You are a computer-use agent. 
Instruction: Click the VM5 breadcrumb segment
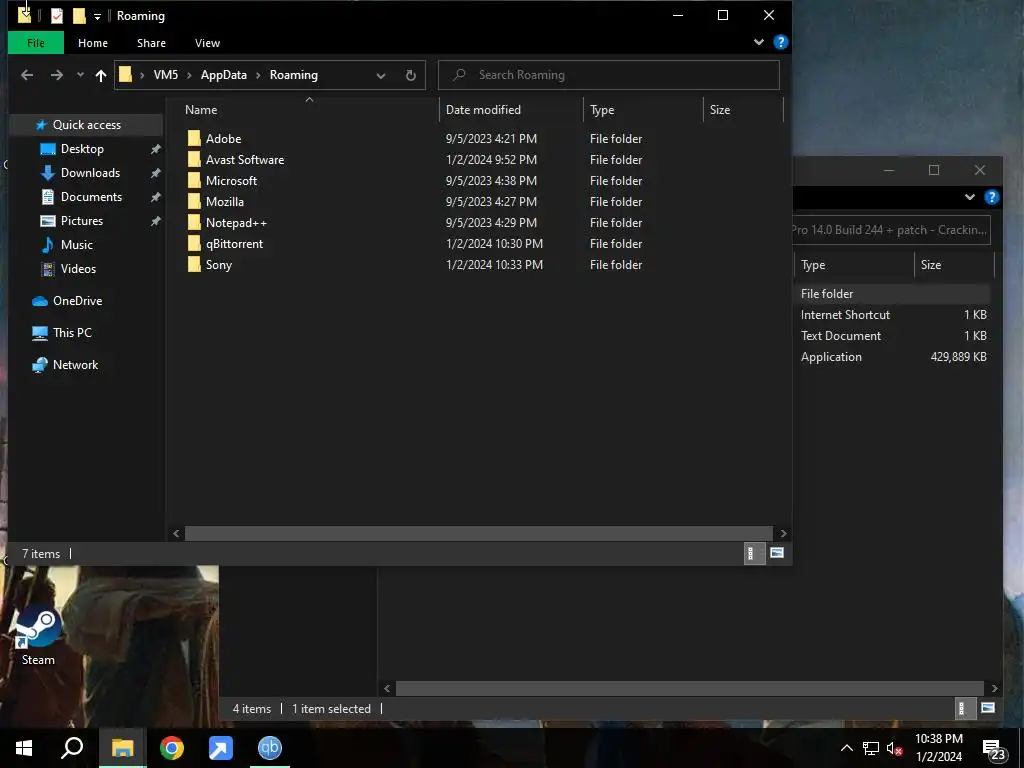point(166,75)
